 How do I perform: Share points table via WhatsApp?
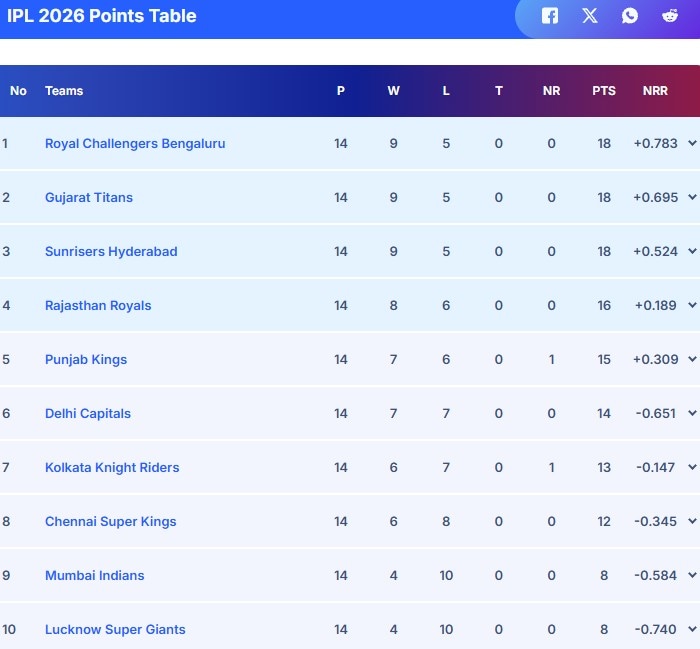(x=629, y=16)
